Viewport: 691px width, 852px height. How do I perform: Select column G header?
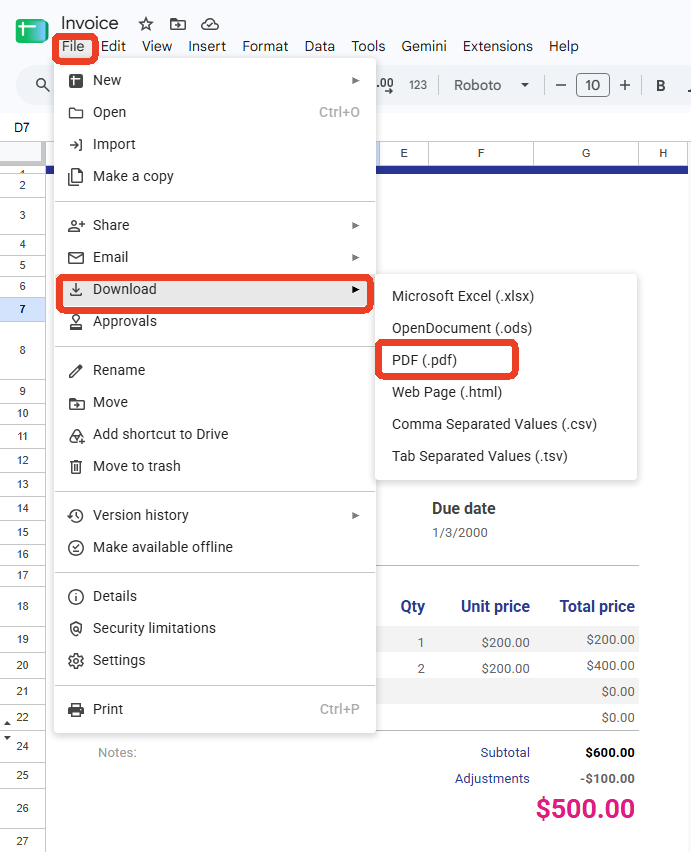[586, 153]
